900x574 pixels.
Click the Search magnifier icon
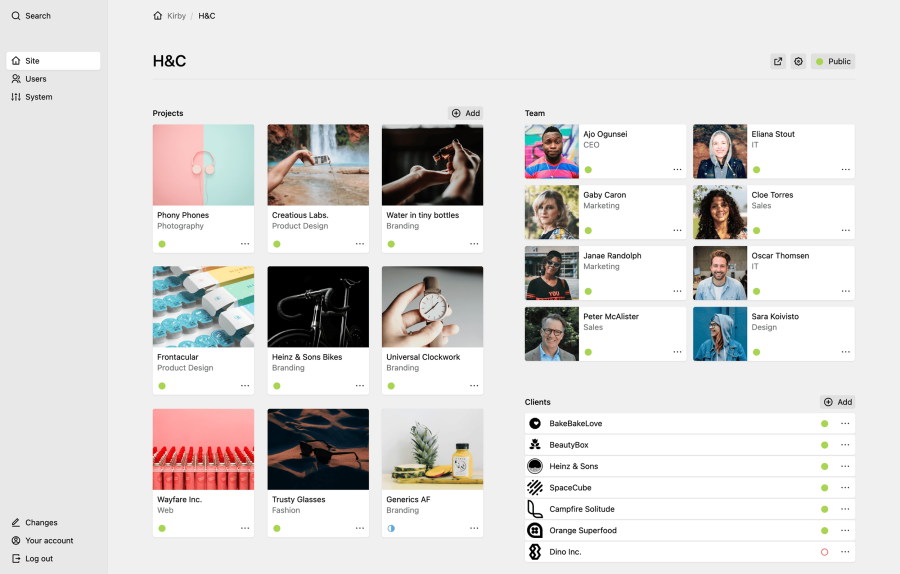point(15,15)
